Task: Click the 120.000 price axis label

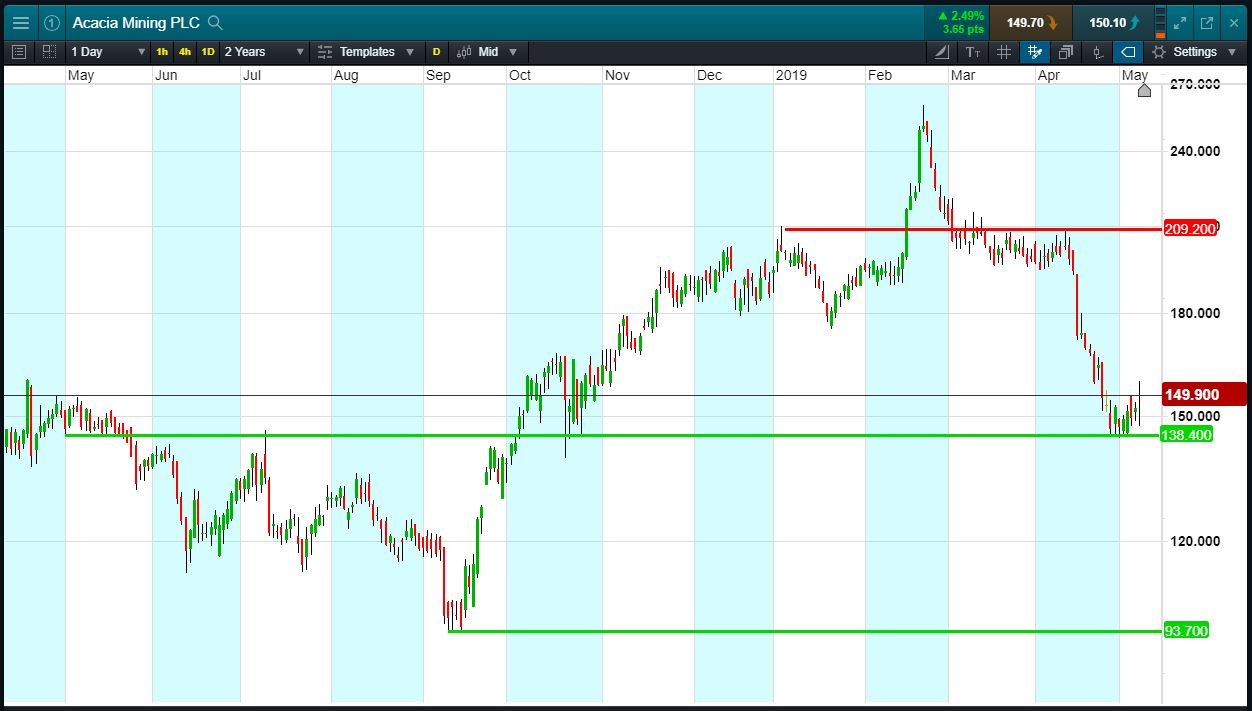Action: (x=1195, y=541)
